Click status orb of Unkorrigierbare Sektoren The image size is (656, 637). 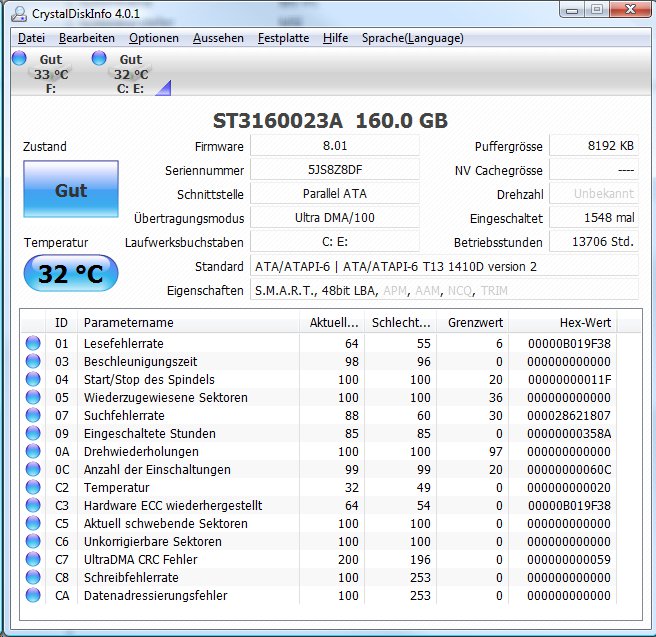[33, 541]
